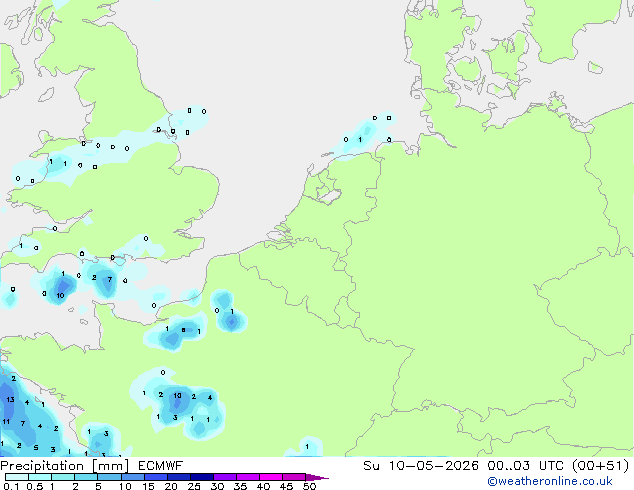Click the 'Su 10-05-2026' date text
The image size is (634, 490).
[421, 466]
